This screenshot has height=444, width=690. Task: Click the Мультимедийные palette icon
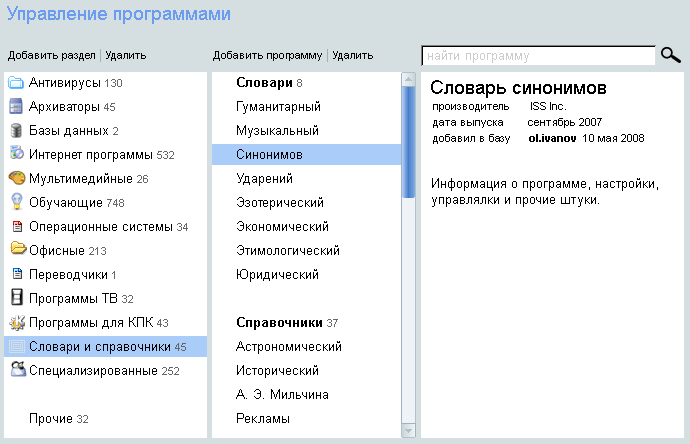16,179
